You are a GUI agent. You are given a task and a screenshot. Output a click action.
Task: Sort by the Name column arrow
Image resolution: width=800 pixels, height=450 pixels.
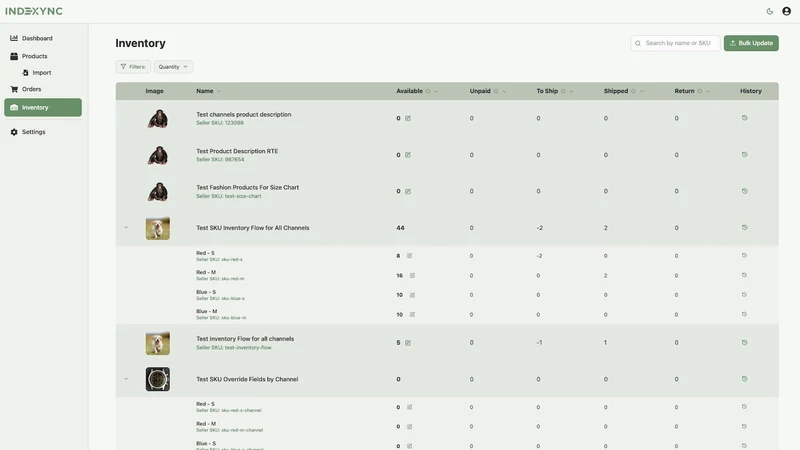click(x=219, y=91)
